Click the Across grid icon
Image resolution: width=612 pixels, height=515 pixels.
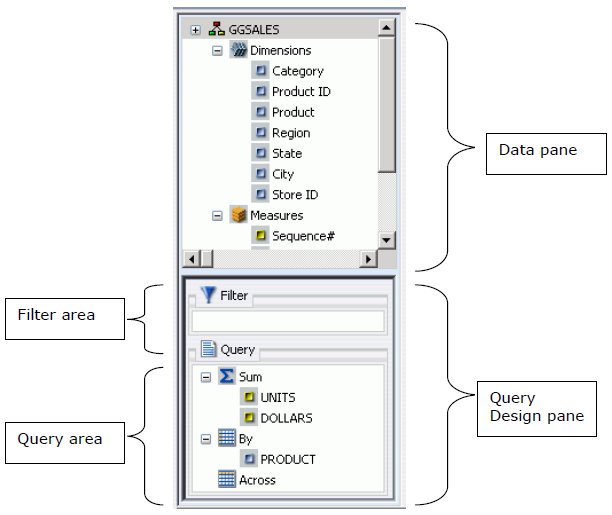(227, 479)
